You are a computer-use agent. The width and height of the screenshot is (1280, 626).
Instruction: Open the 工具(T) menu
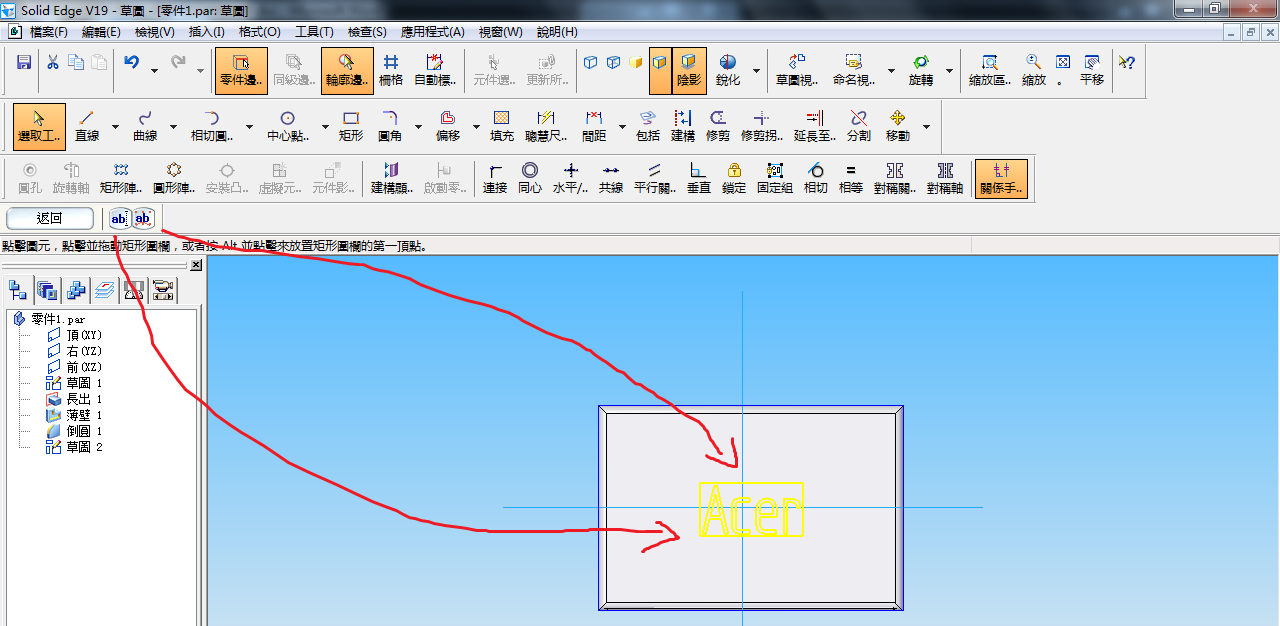click(x=314, y=32)
